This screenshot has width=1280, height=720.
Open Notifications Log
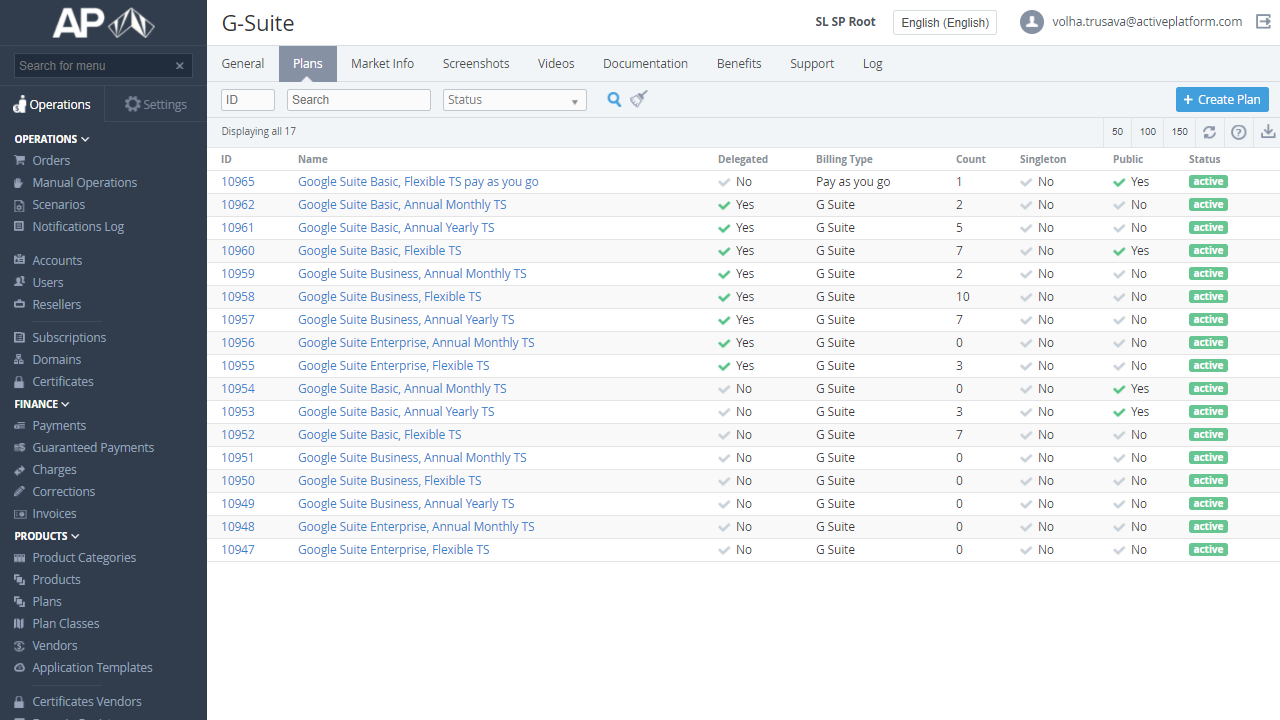pos(78,226)
